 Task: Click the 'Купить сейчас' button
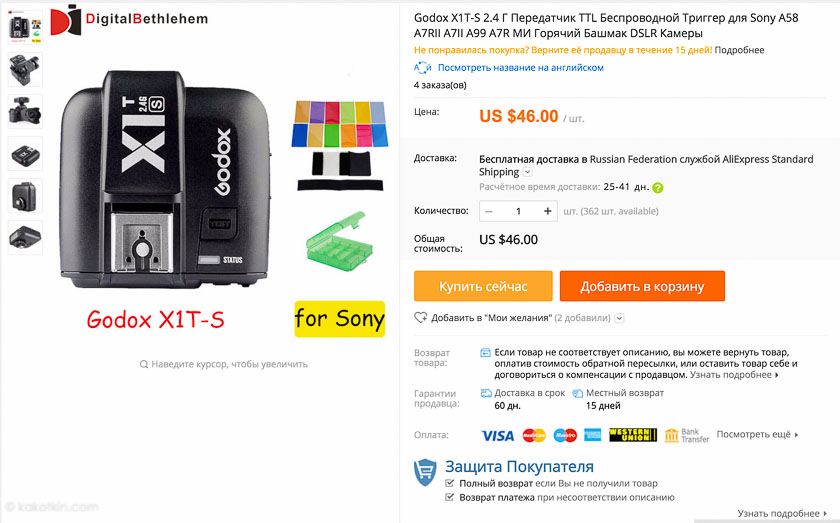[x=483, y=286]
